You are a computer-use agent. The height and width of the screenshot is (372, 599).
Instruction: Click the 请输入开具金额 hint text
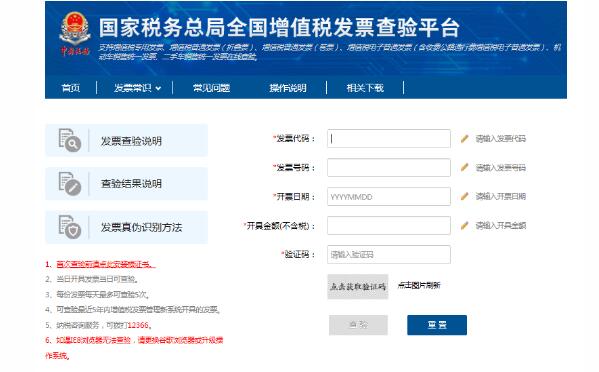click(x=500, y=226)
